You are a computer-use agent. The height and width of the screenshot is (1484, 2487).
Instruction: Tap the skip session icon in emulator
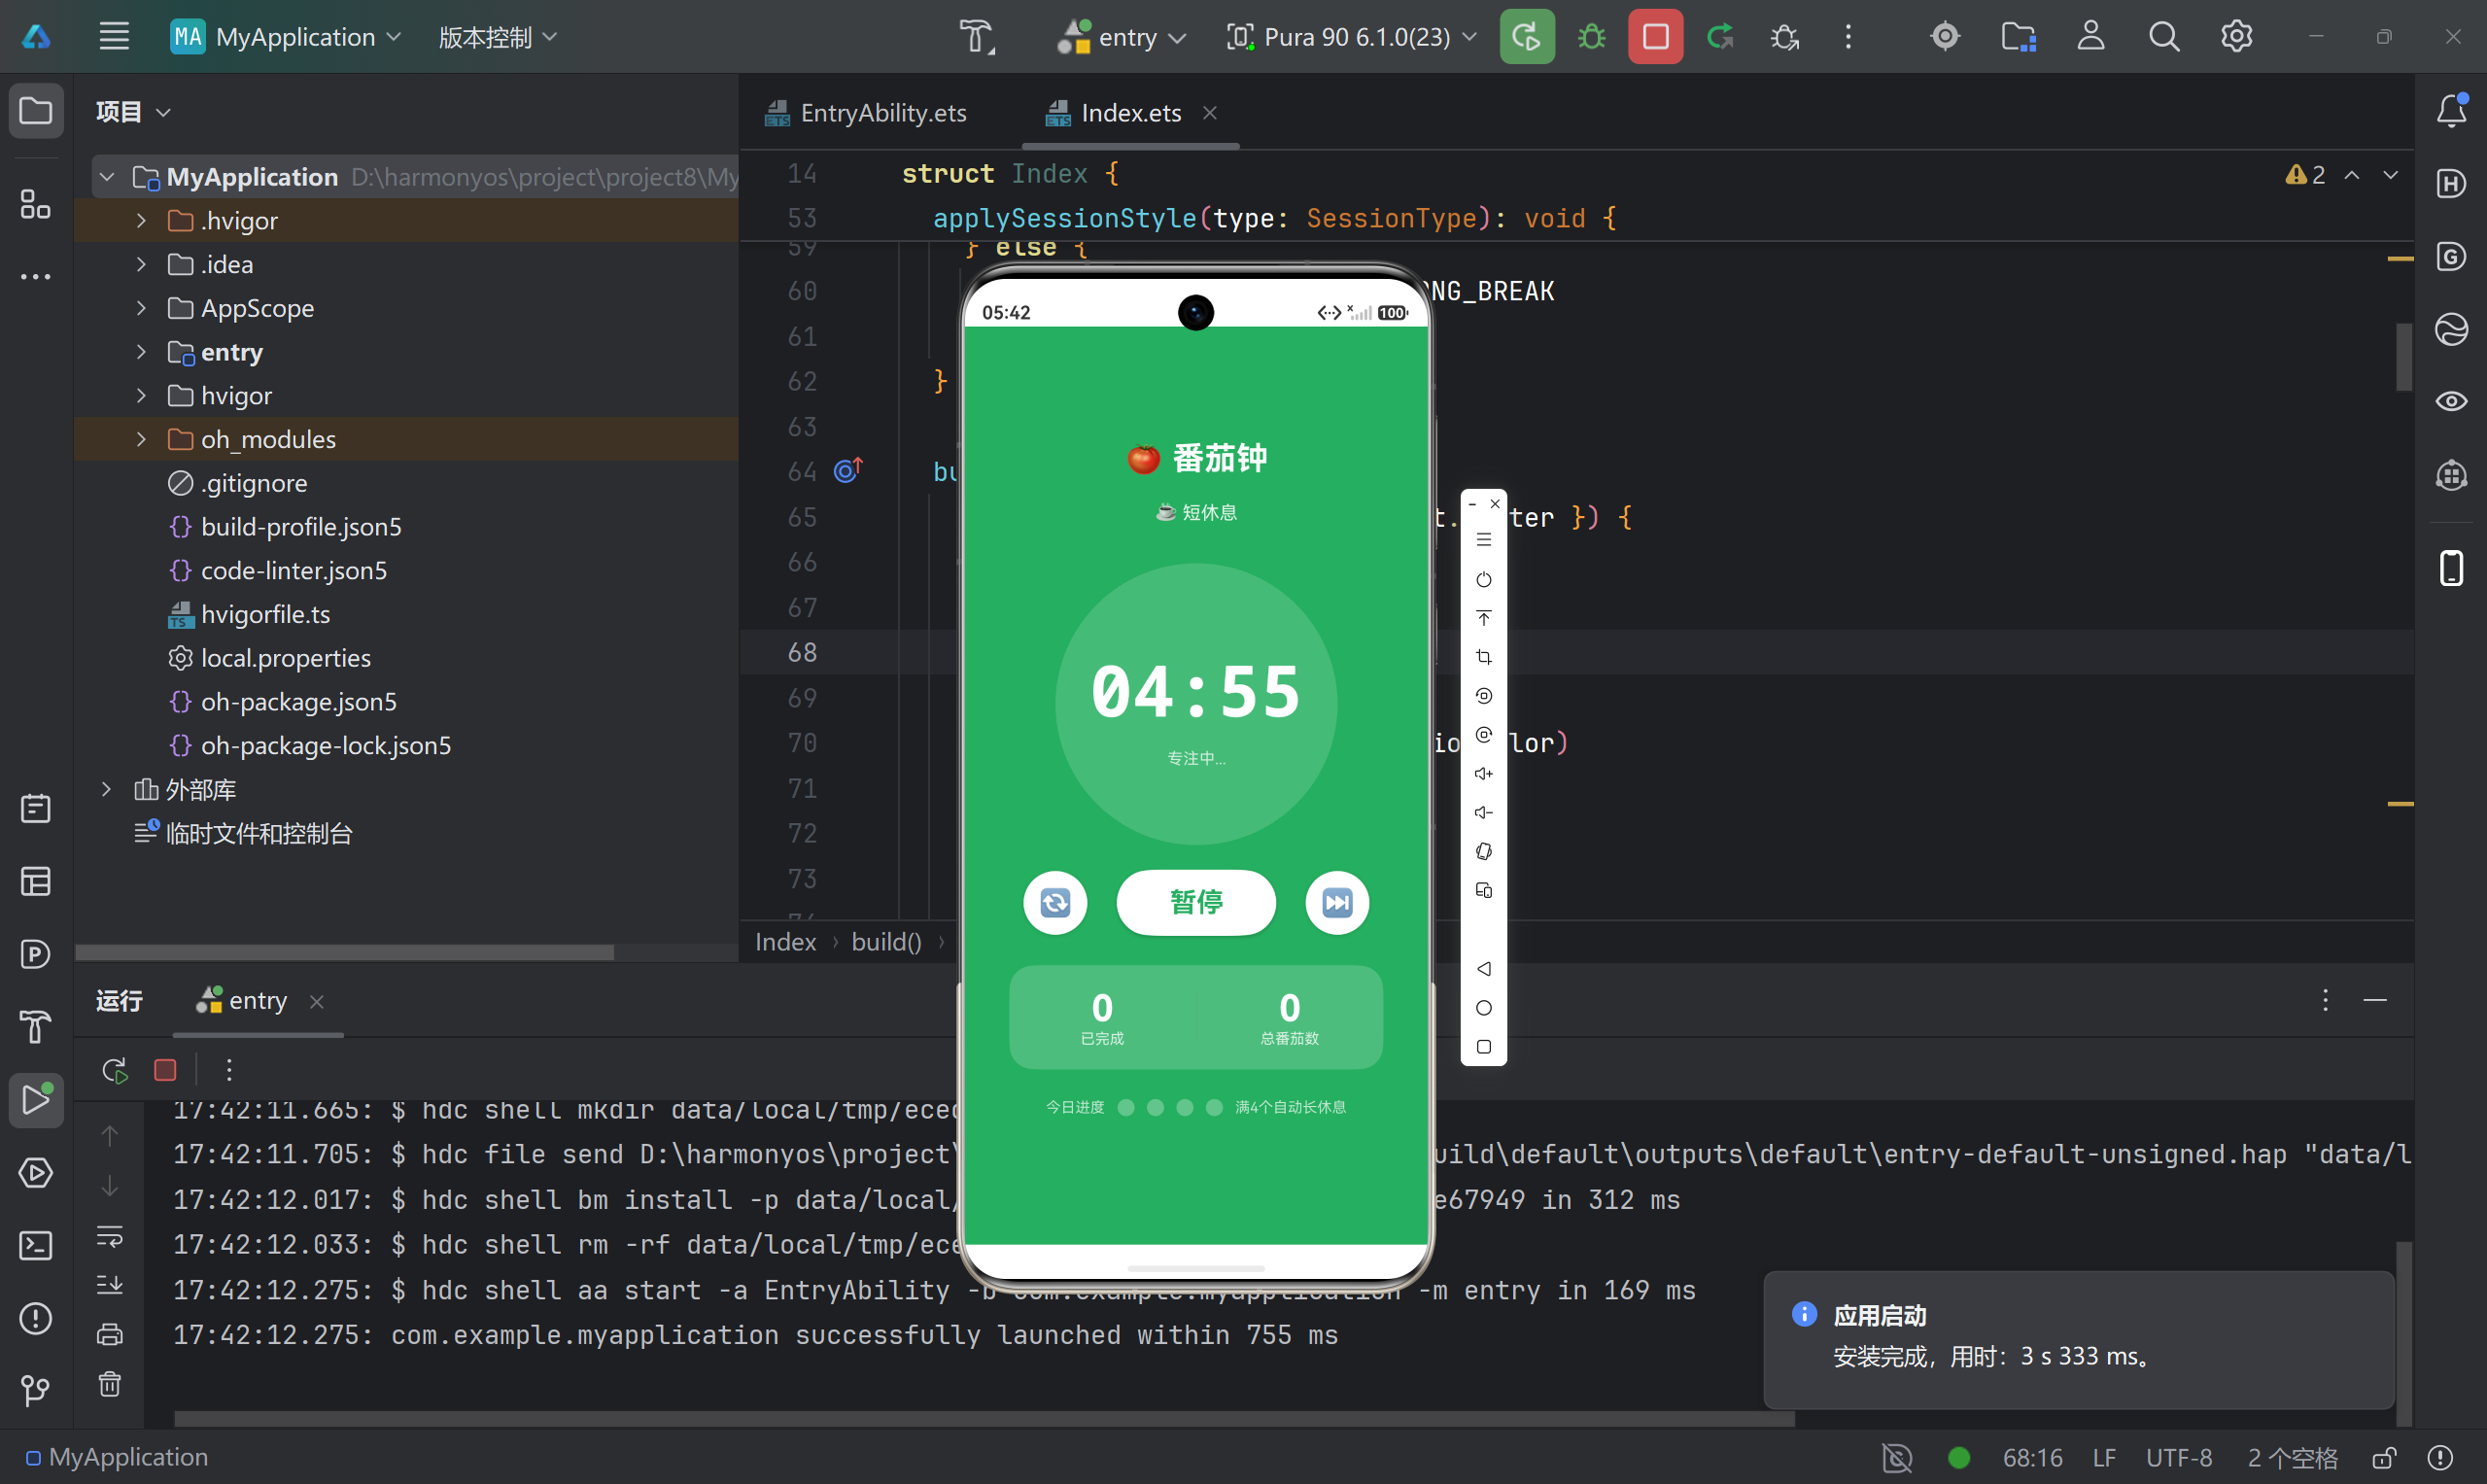click(x=1337, y=903)
